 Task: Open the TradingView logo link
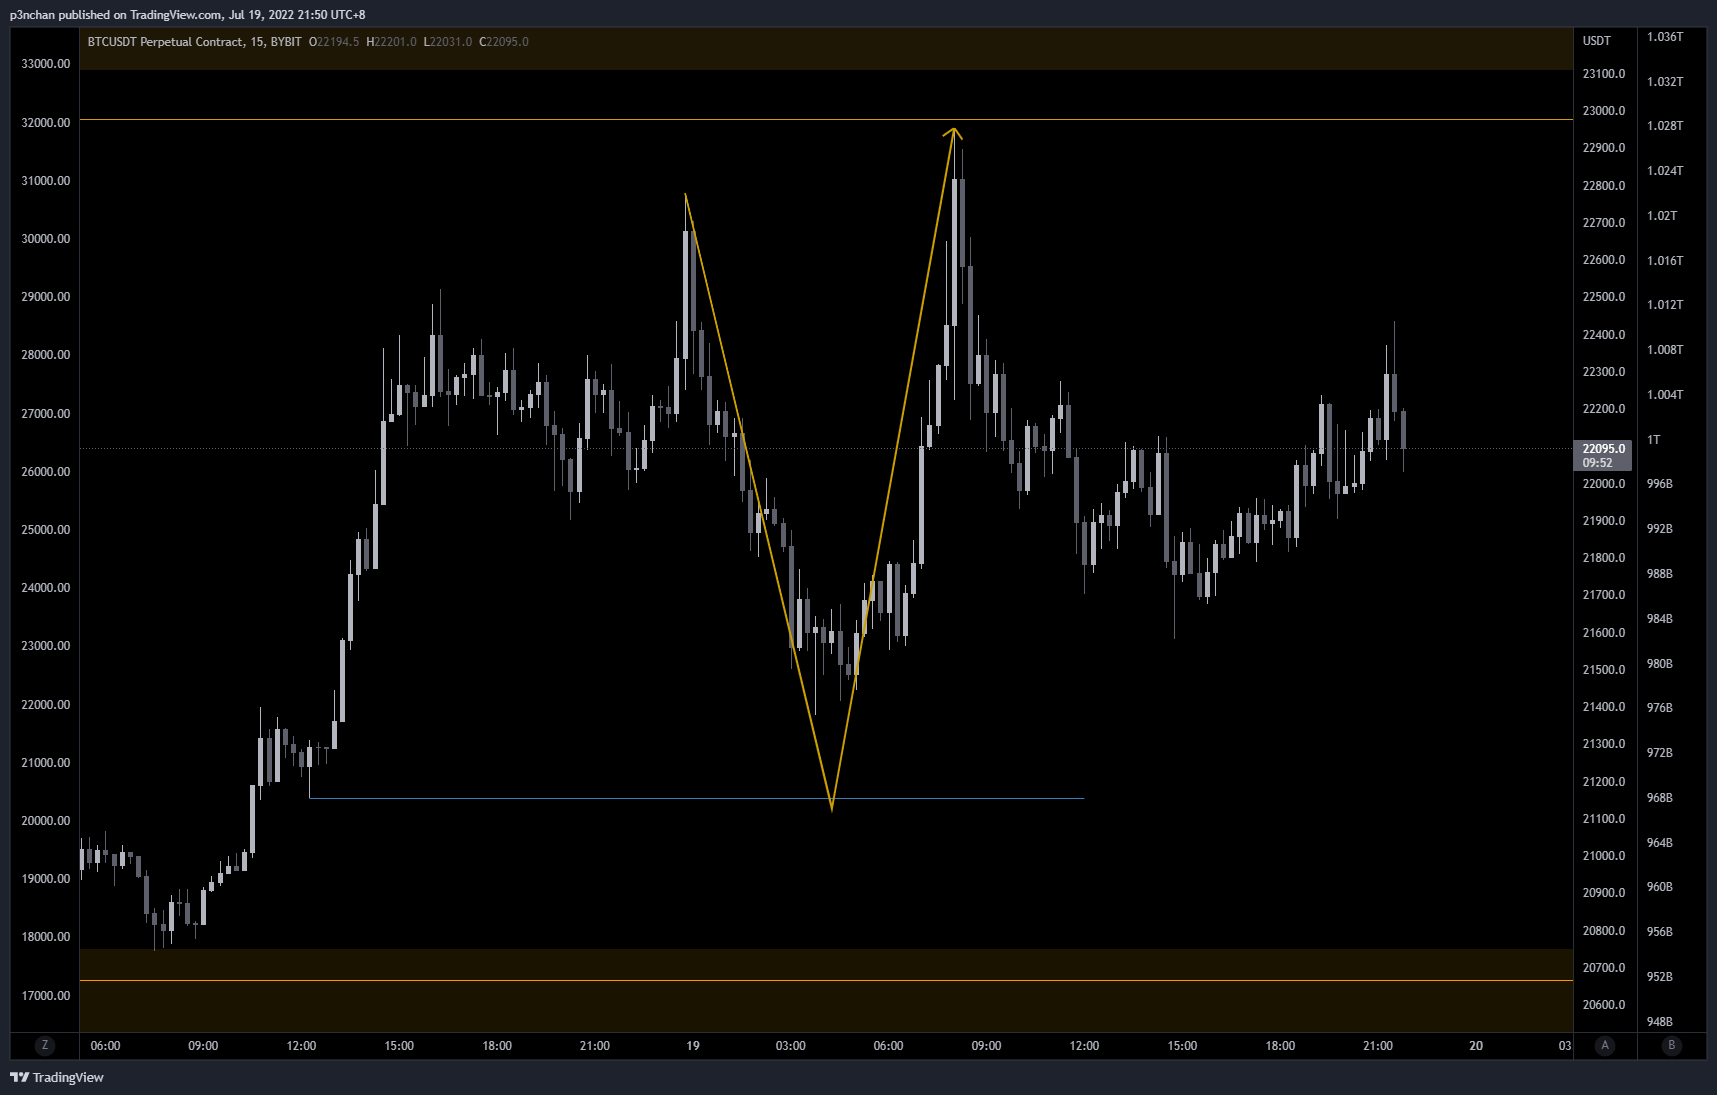pos(57,1077)
